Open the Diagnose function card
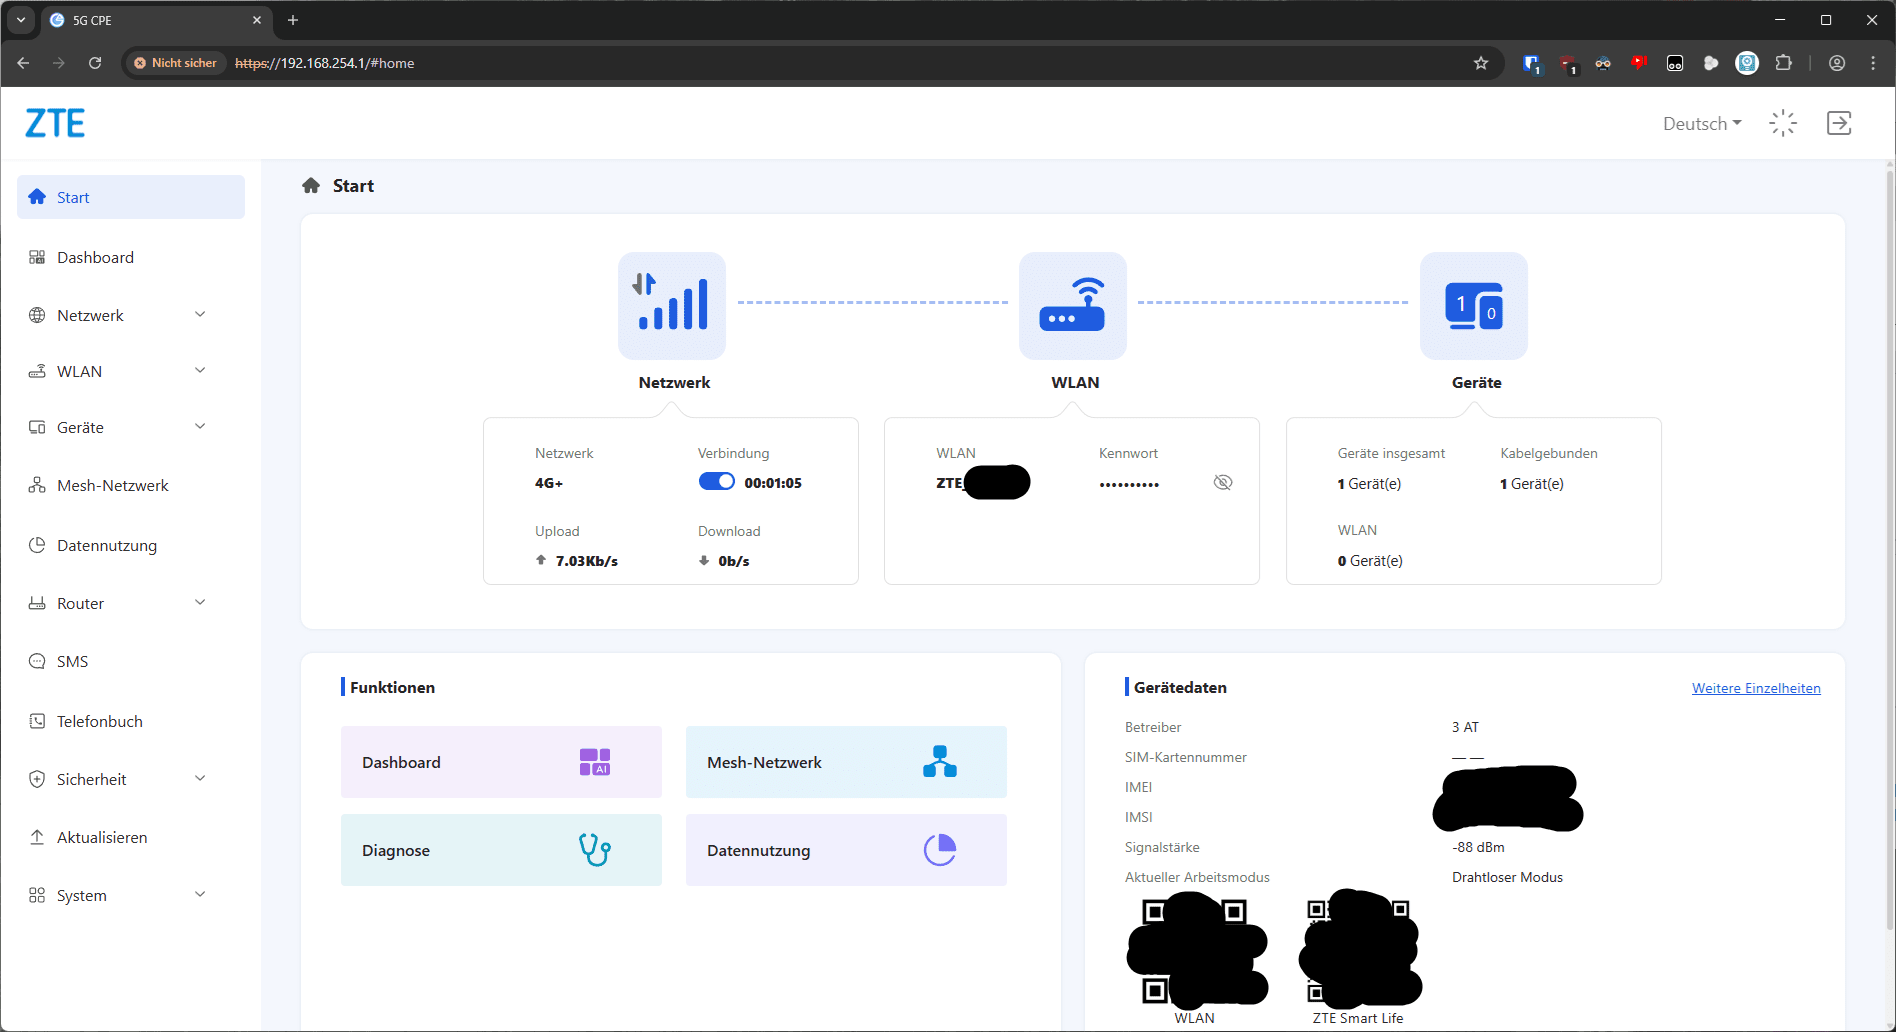The height and width of the screenshot is (1032, 1896). [501, 850]
